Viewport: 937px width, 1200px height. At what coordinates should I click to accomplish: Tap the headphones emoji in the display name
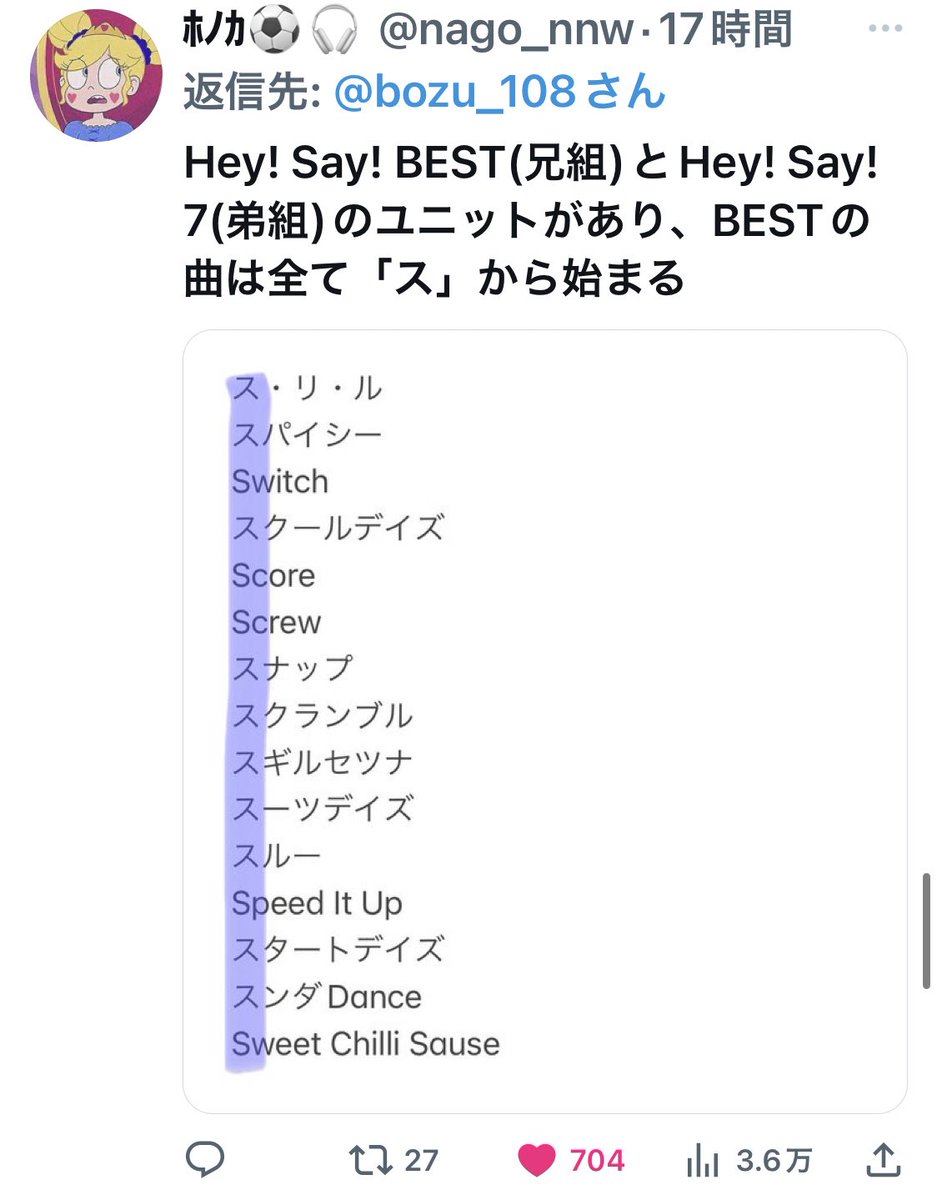tap(342, 33)
